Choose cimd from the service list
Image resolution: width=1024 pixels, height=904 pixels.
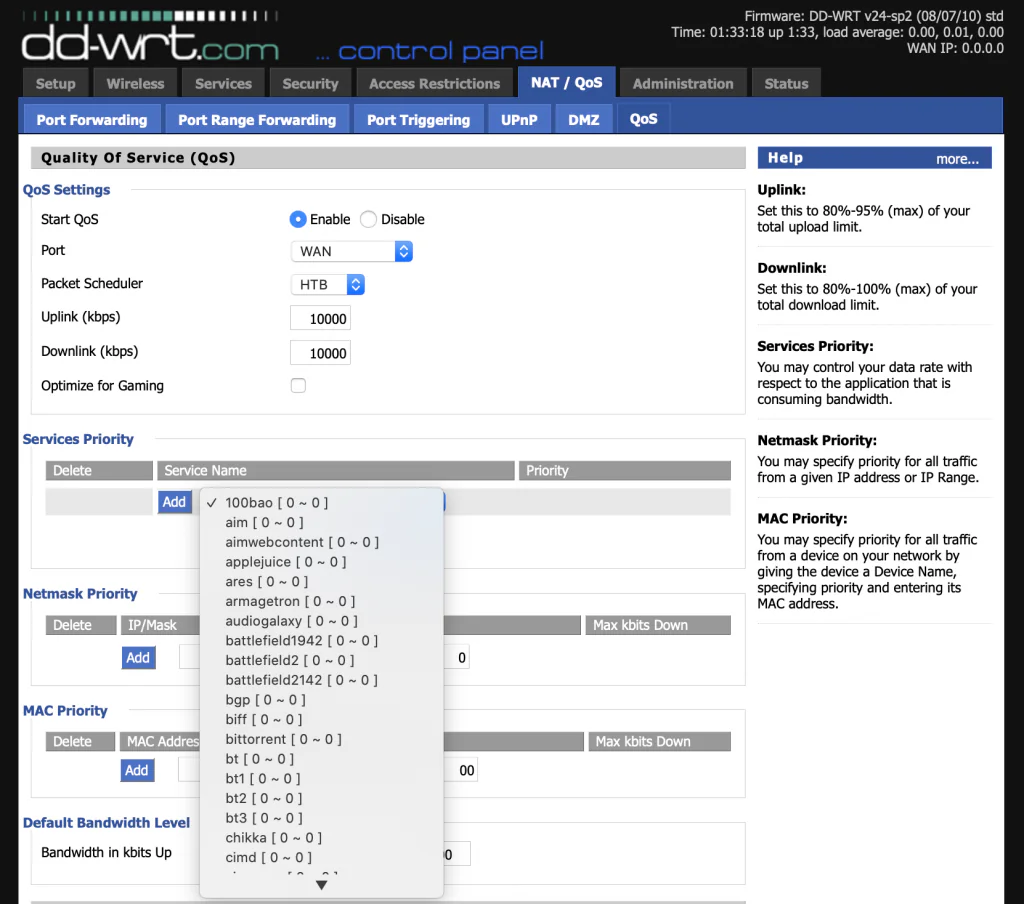coord(321,857)
